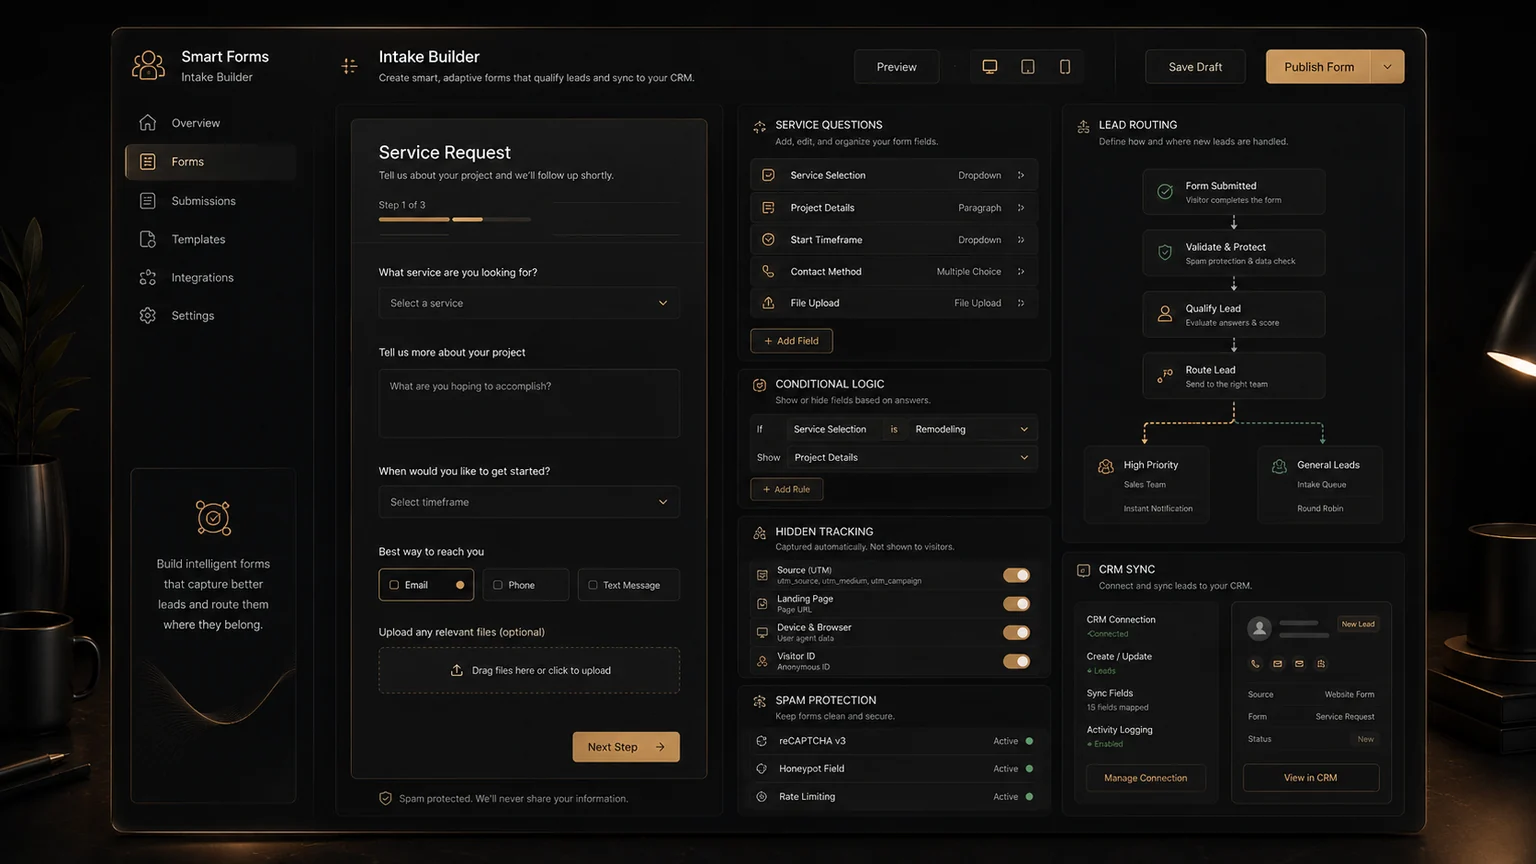
Task: Click Project Details paragraph field icon
Action: pos(768,208)
